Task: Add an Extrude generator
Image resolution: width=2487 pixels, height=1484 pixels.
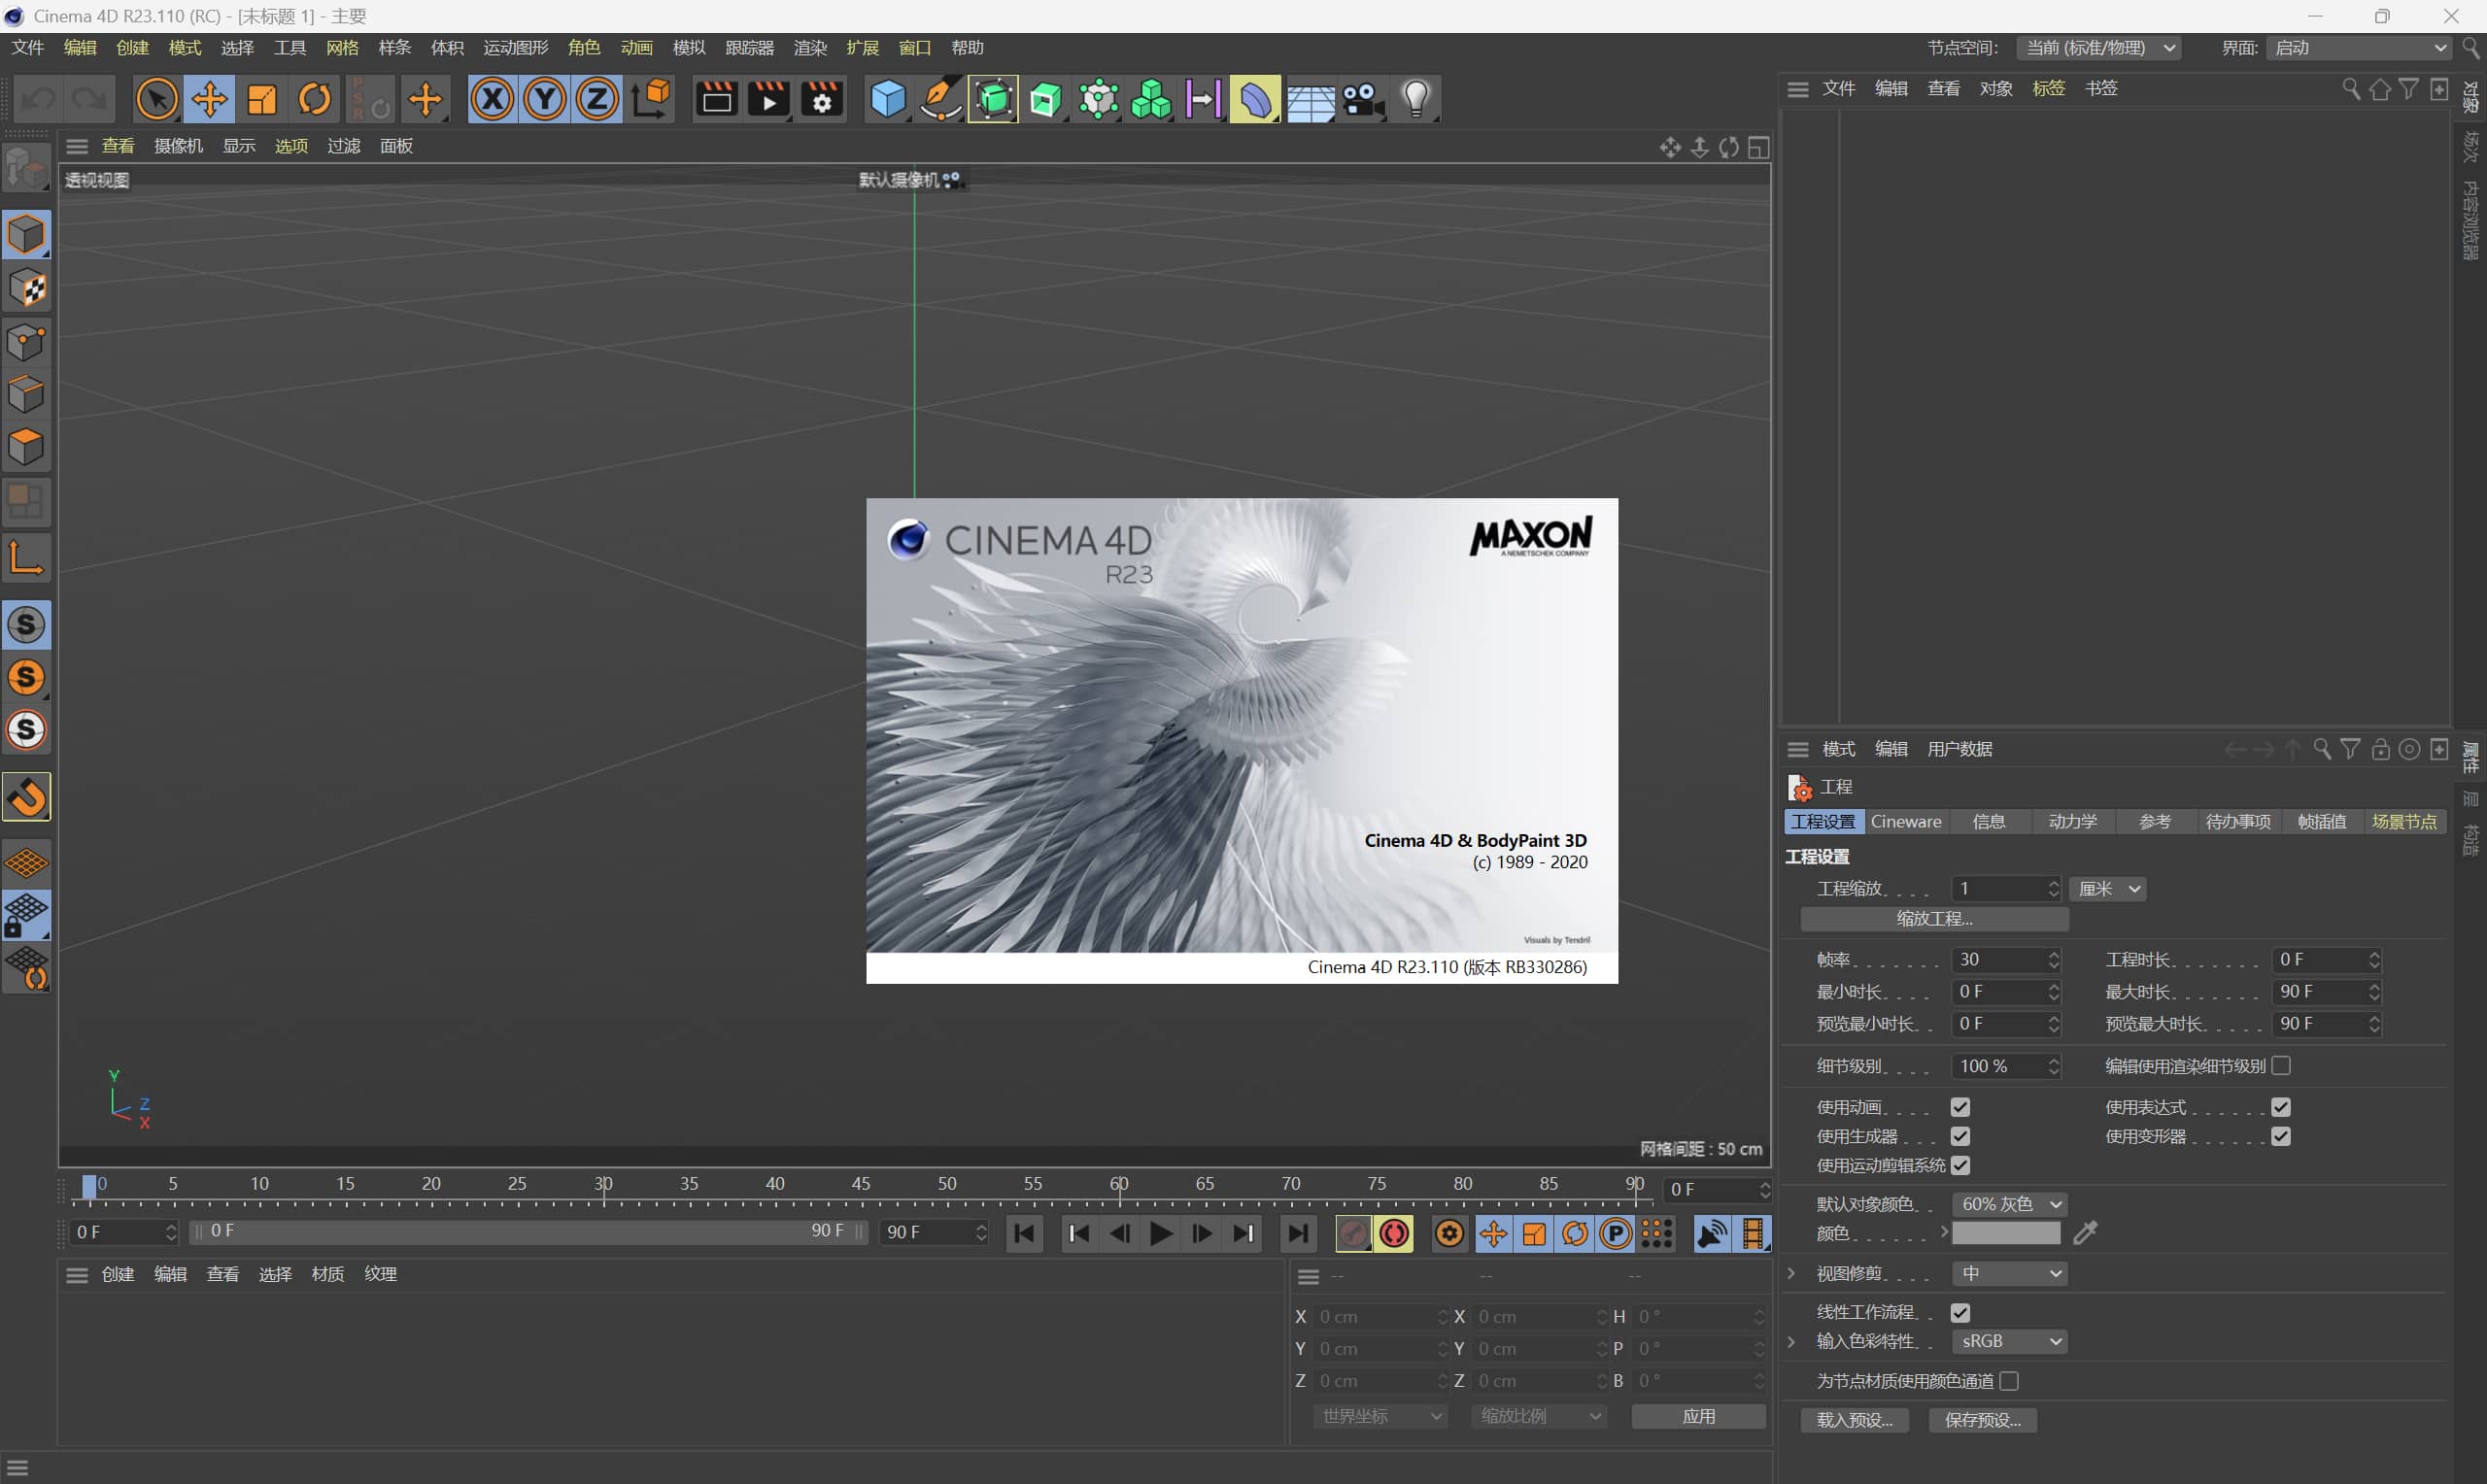Action: point(1046,99)
